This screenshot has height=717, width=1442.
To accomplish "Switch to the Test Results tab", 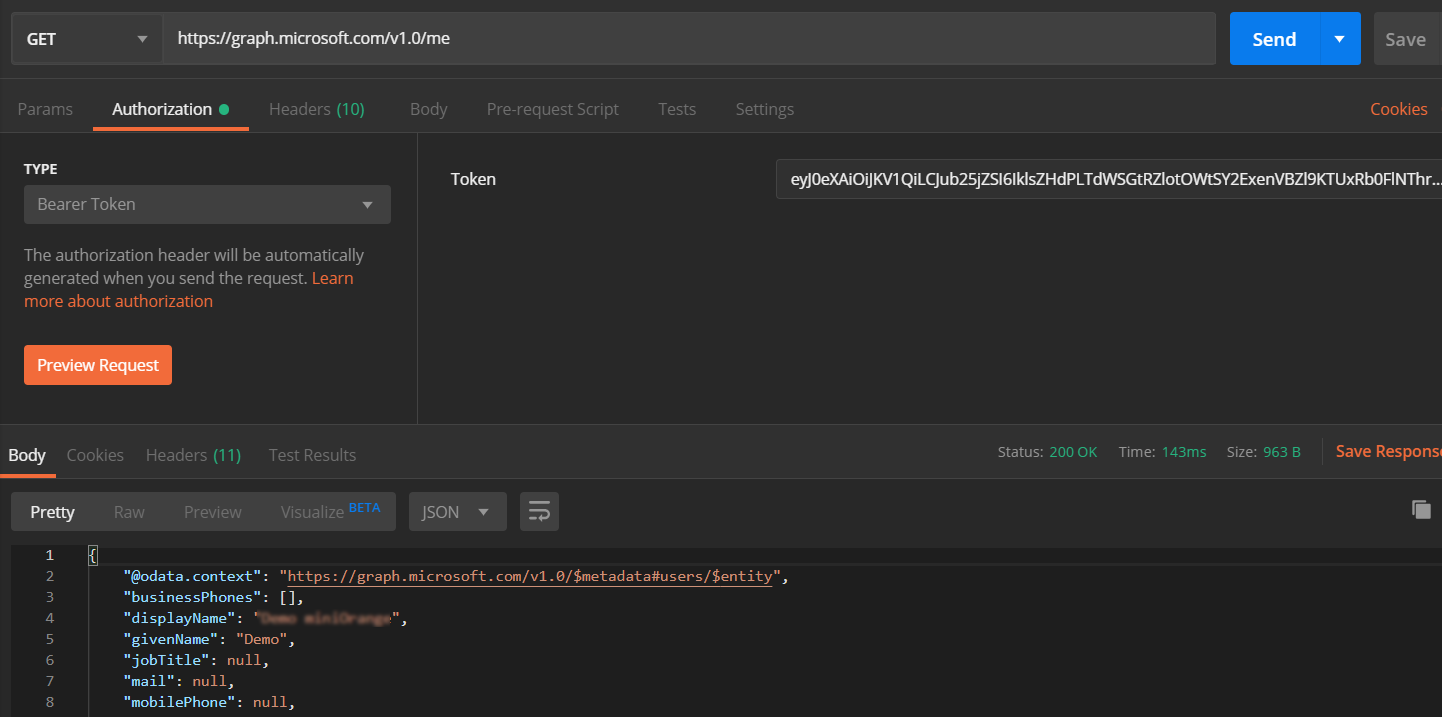I will coord(312,455).
